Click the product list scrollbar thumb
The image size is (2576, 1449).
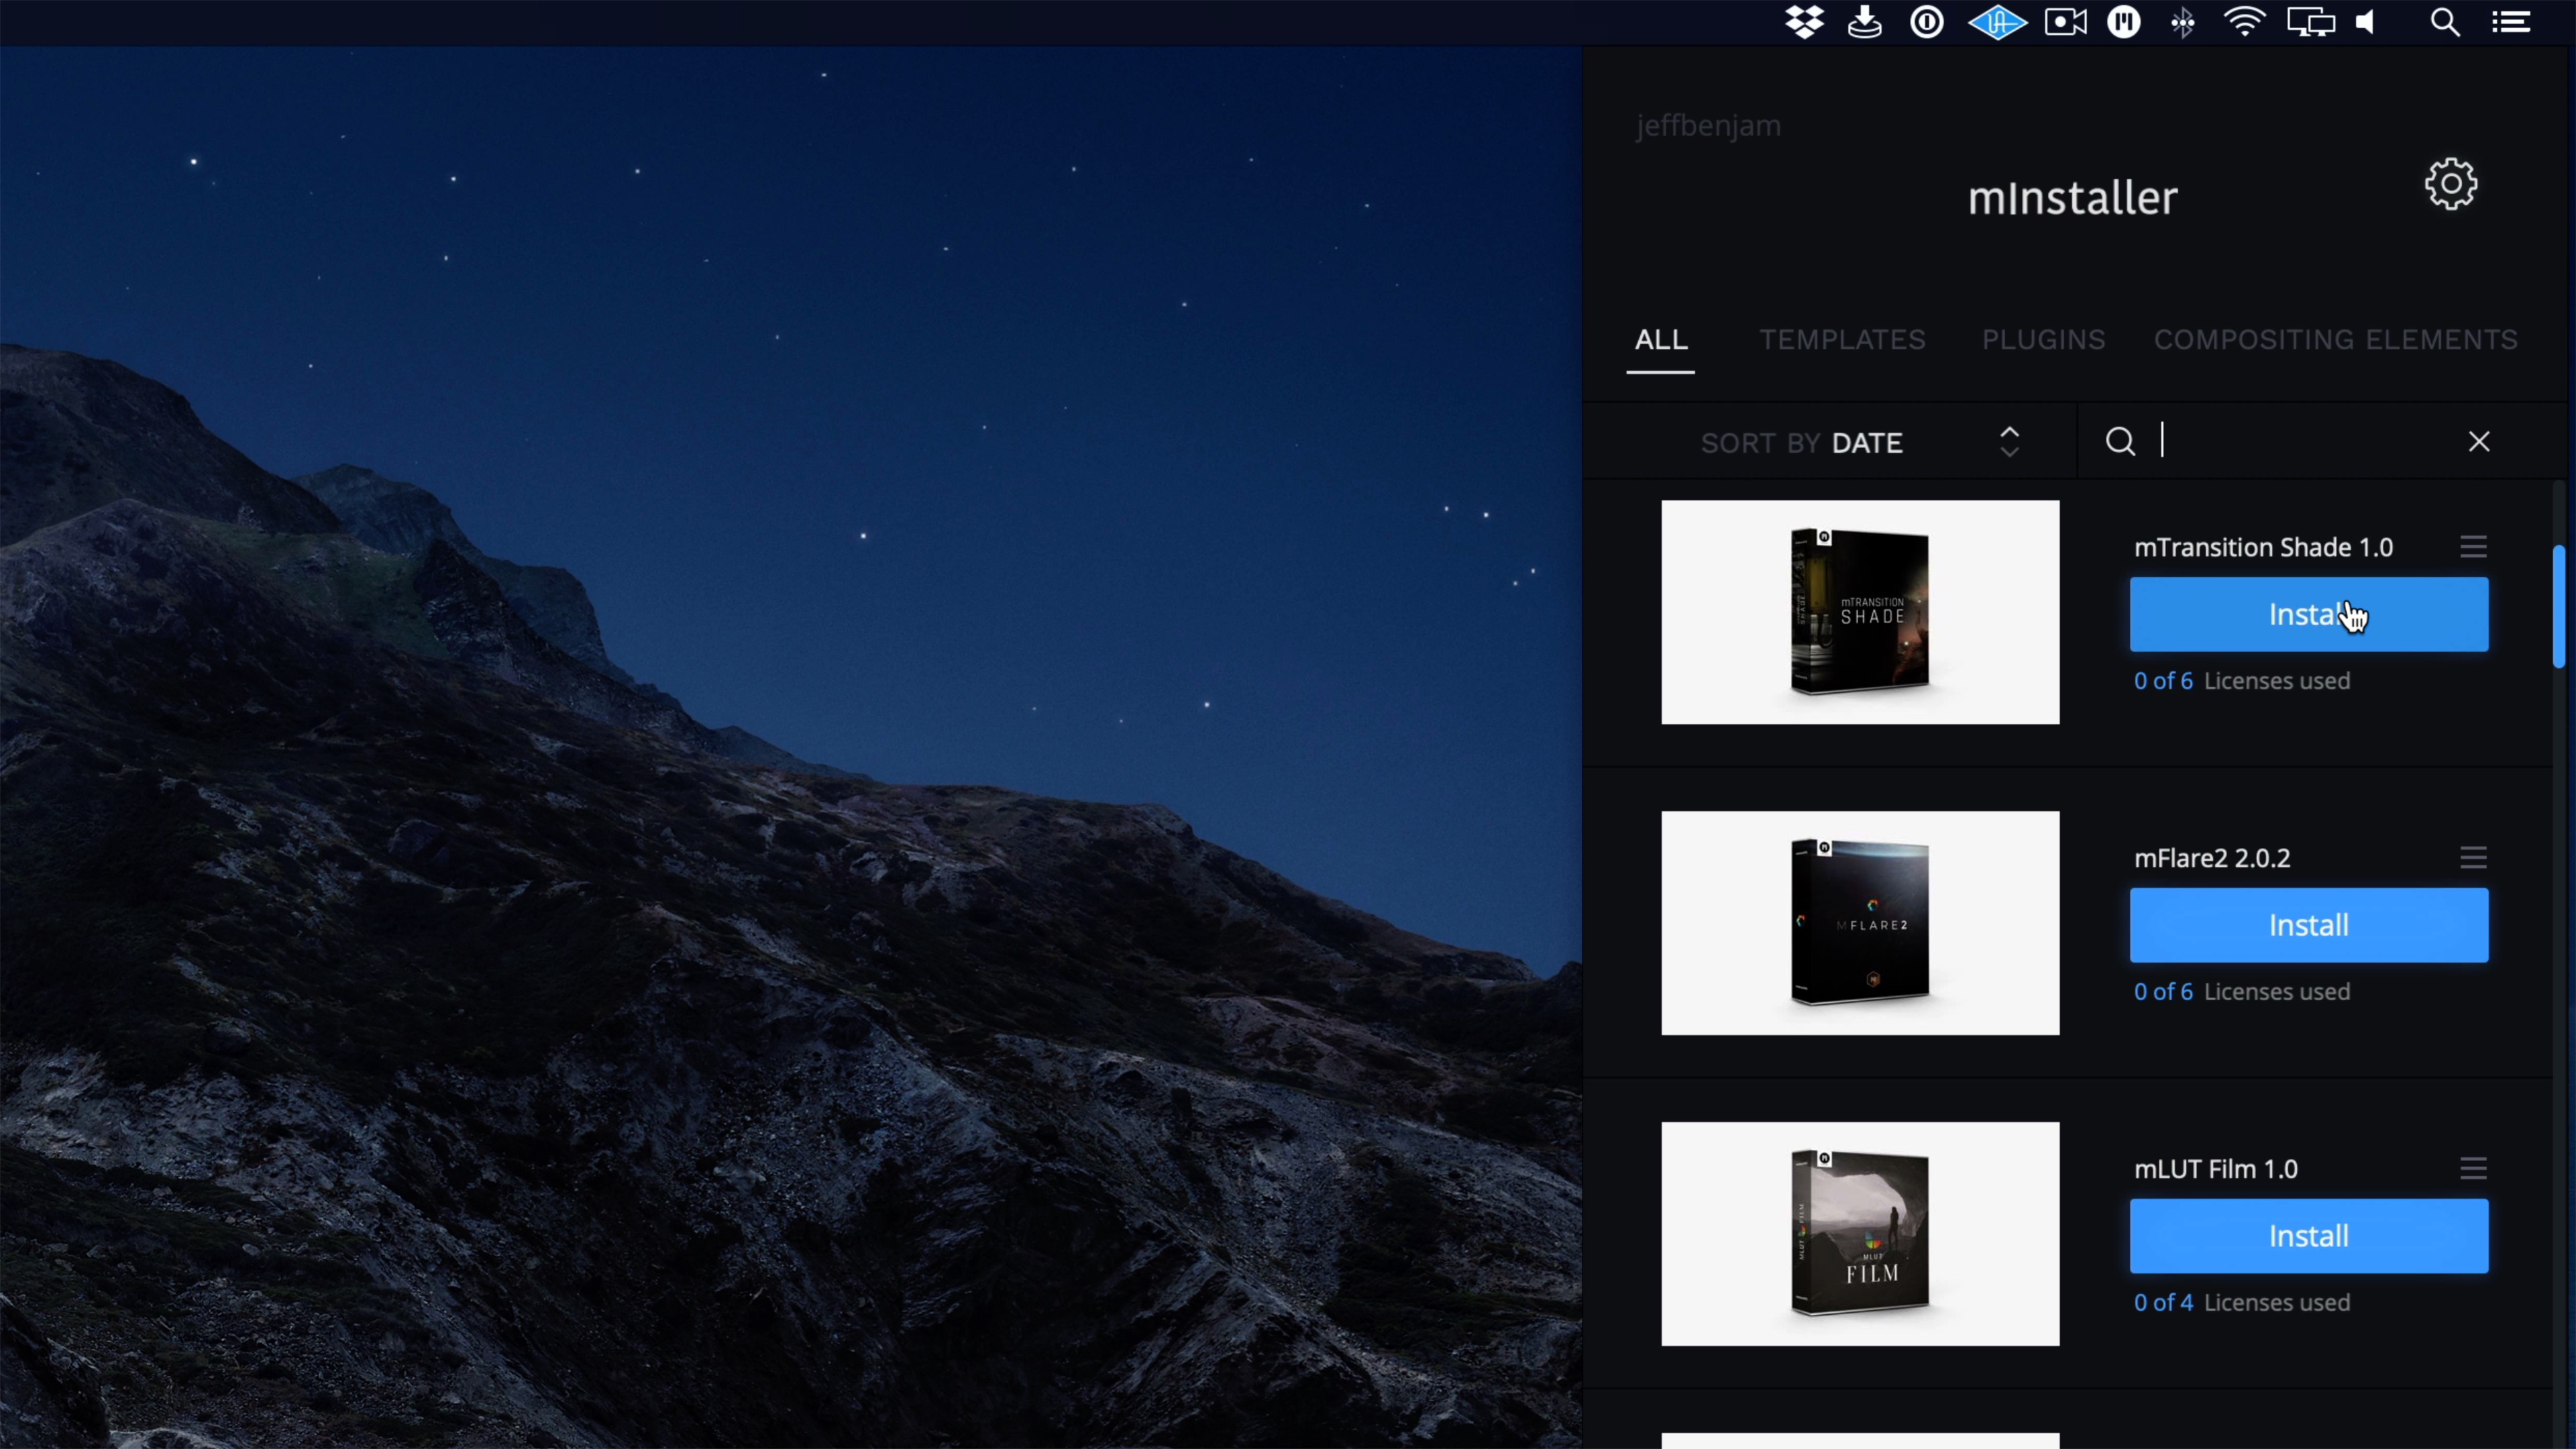(2558, 606)
